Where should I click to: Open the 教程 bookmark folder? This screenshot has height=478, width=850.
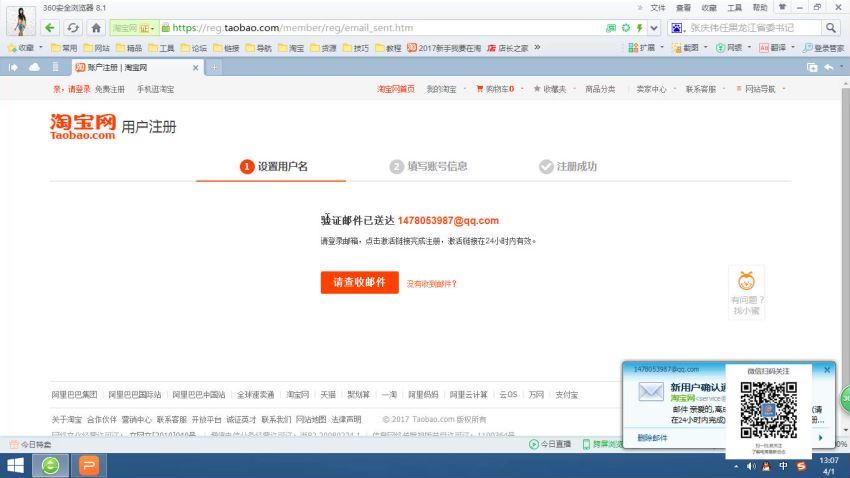point(388,48)
